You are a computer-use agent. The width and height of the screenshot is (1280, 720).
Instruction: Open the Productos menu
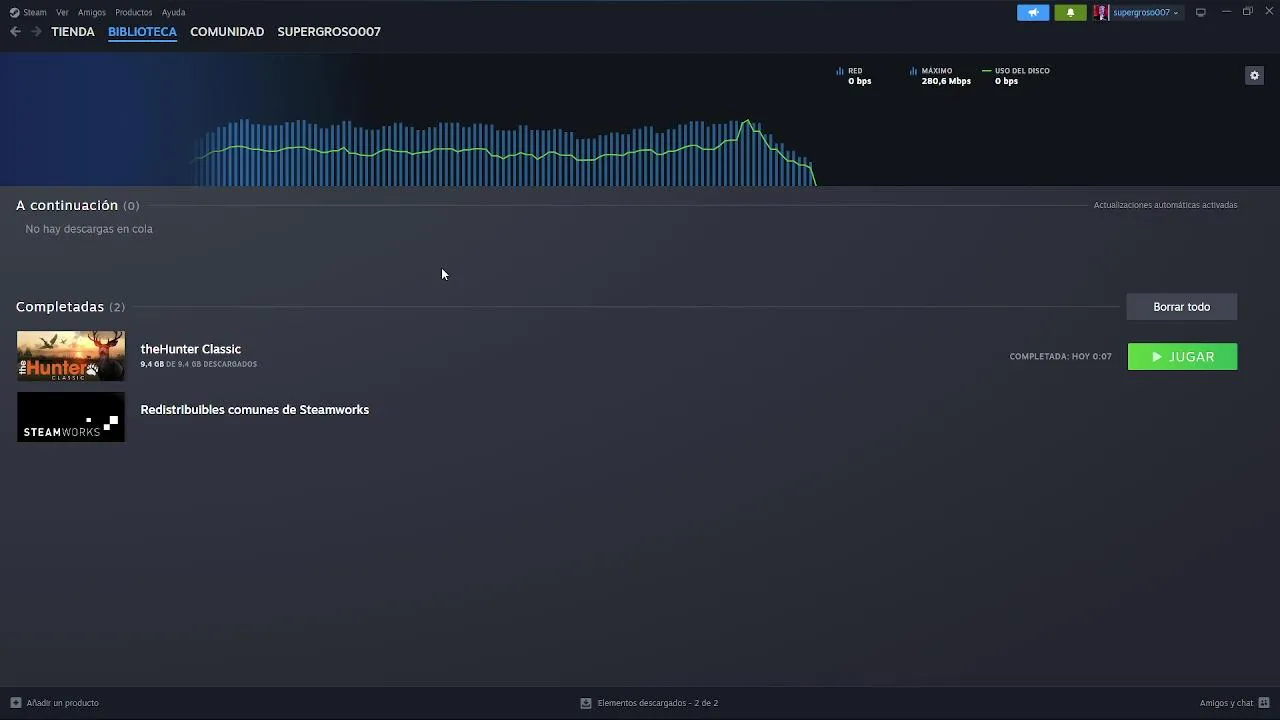[134, 12]
